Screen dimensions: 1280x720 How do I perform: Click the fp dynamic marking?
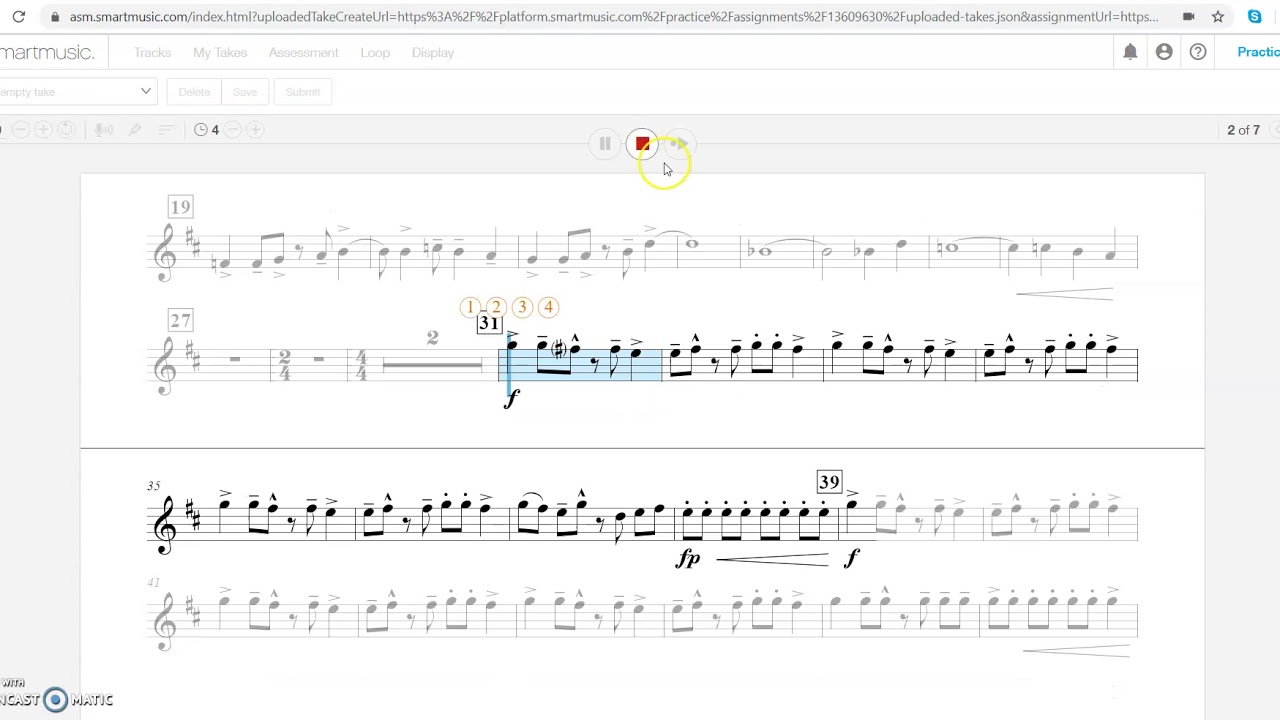click(688, 559)
